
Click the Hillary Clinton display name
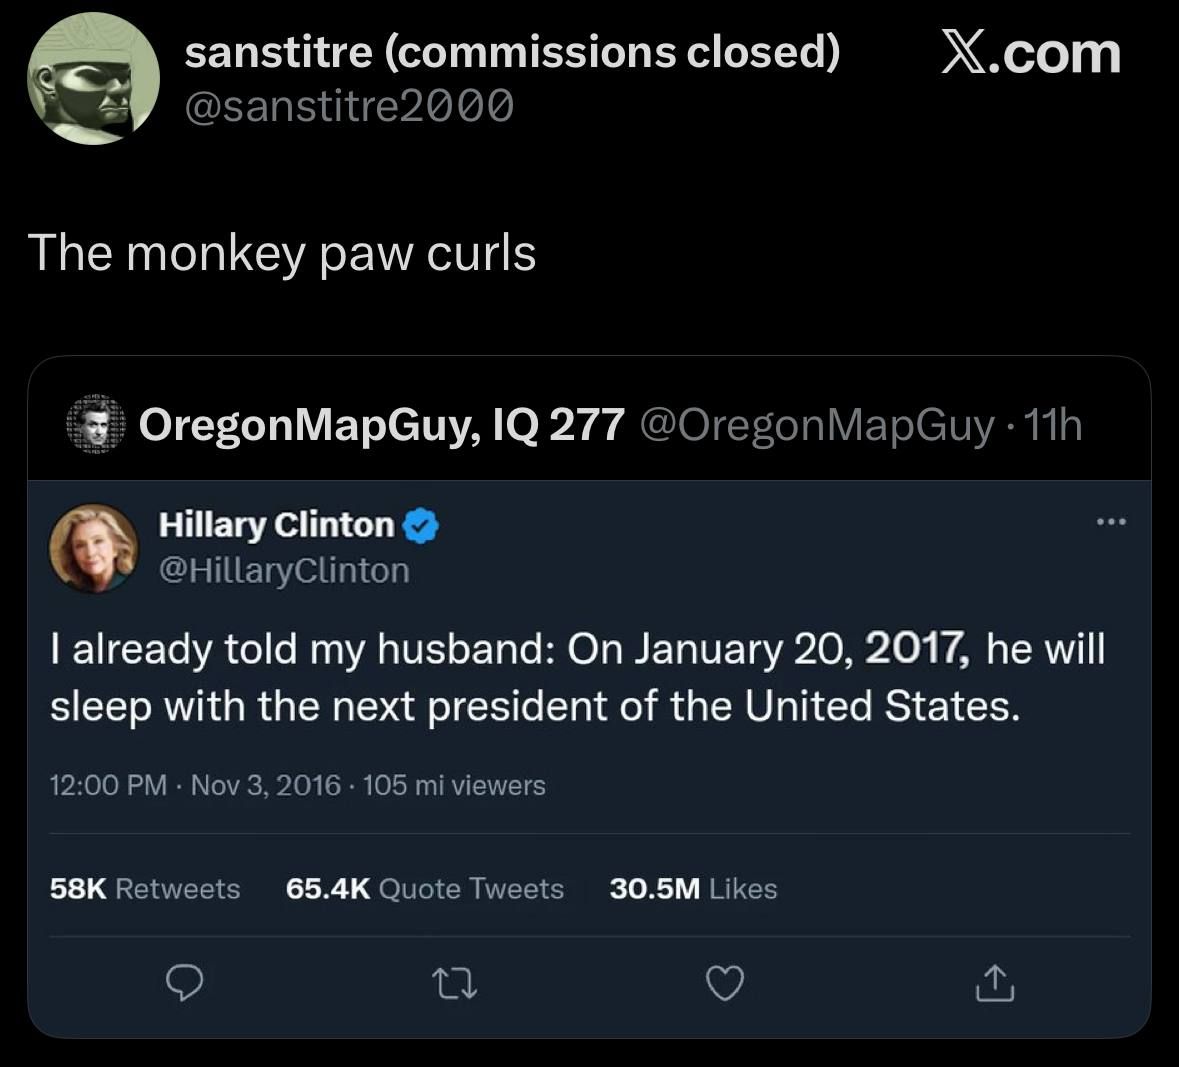277,525
